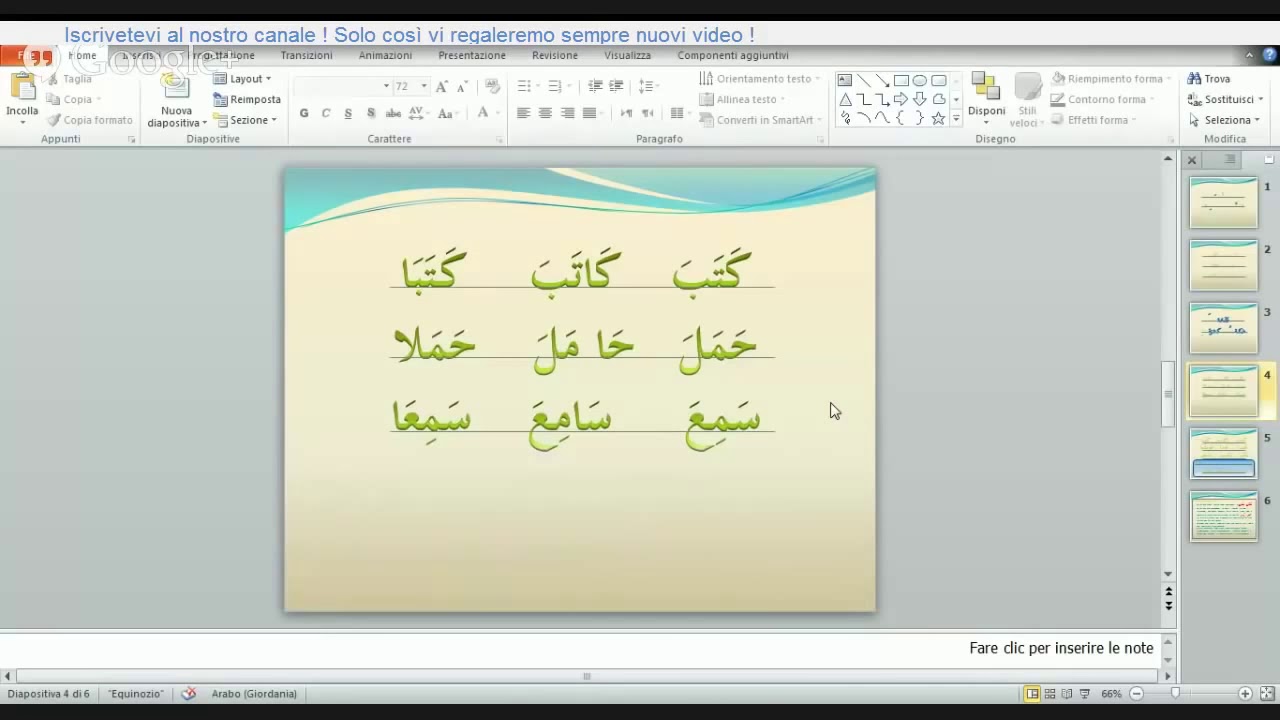
Task: Click Reimposta slide button
Action: pos(247,99)
